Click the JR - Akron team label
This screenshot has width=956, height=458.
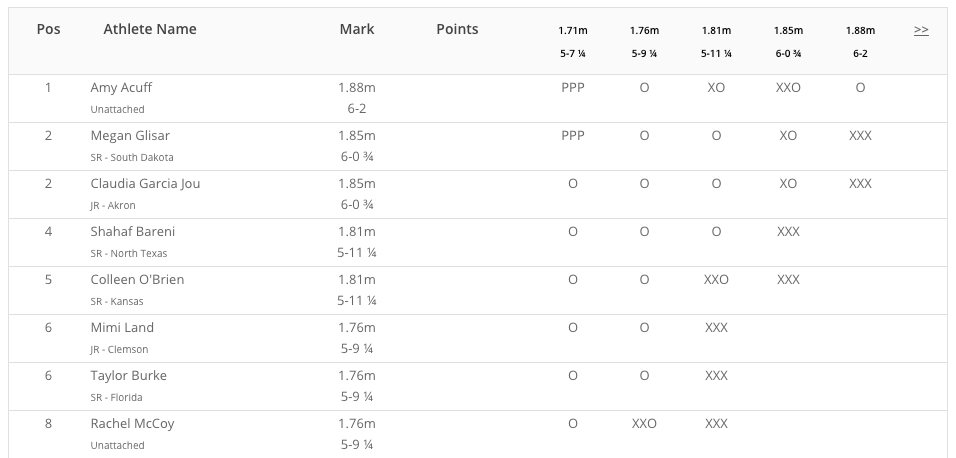tap(113, 206)
